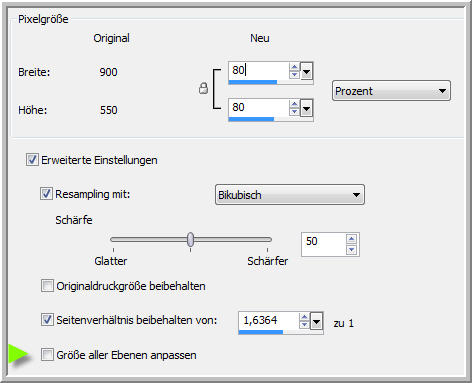
Task: Uncheck Erweiterte Einstellungen checkbox
Action: tap(32, 160)
